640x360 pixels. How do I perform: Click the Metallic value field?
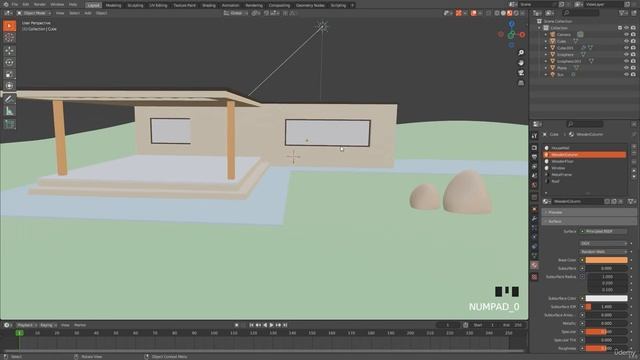click(x=606, y=323)
